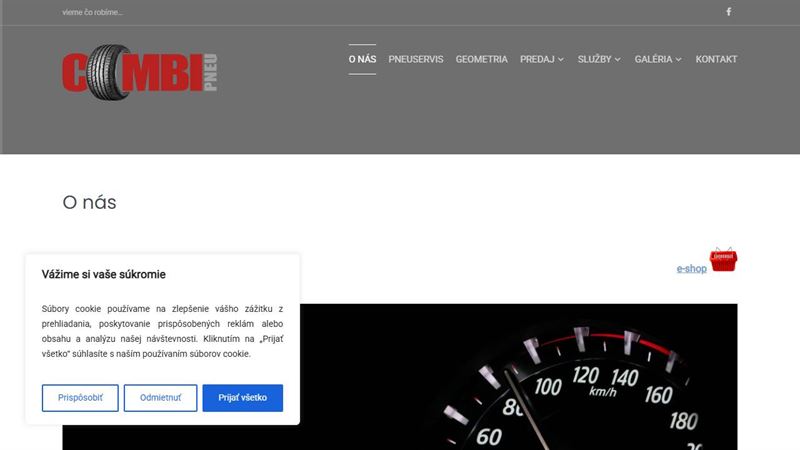Open the Facebook page icon
Screen dimensions: 800x450
coord(729,12)
